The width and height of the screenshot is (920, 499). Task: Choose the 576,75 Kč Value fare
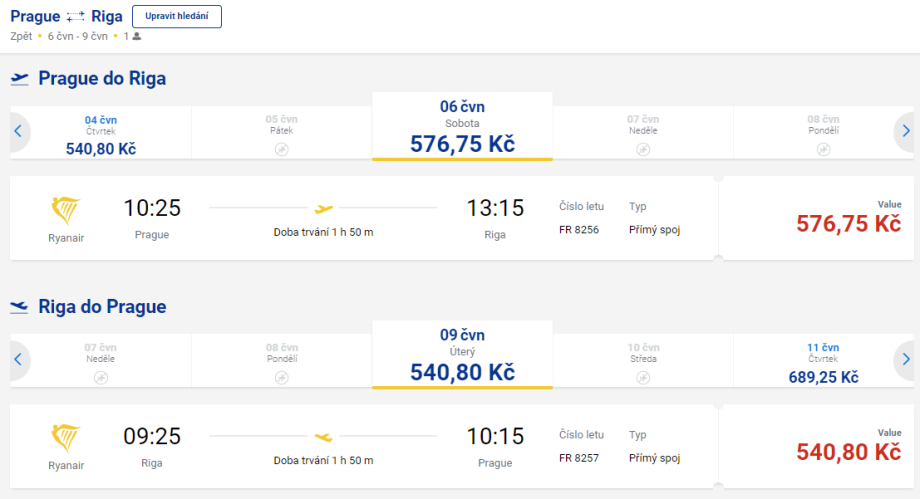pyautogui.click(x=848, y=223)
